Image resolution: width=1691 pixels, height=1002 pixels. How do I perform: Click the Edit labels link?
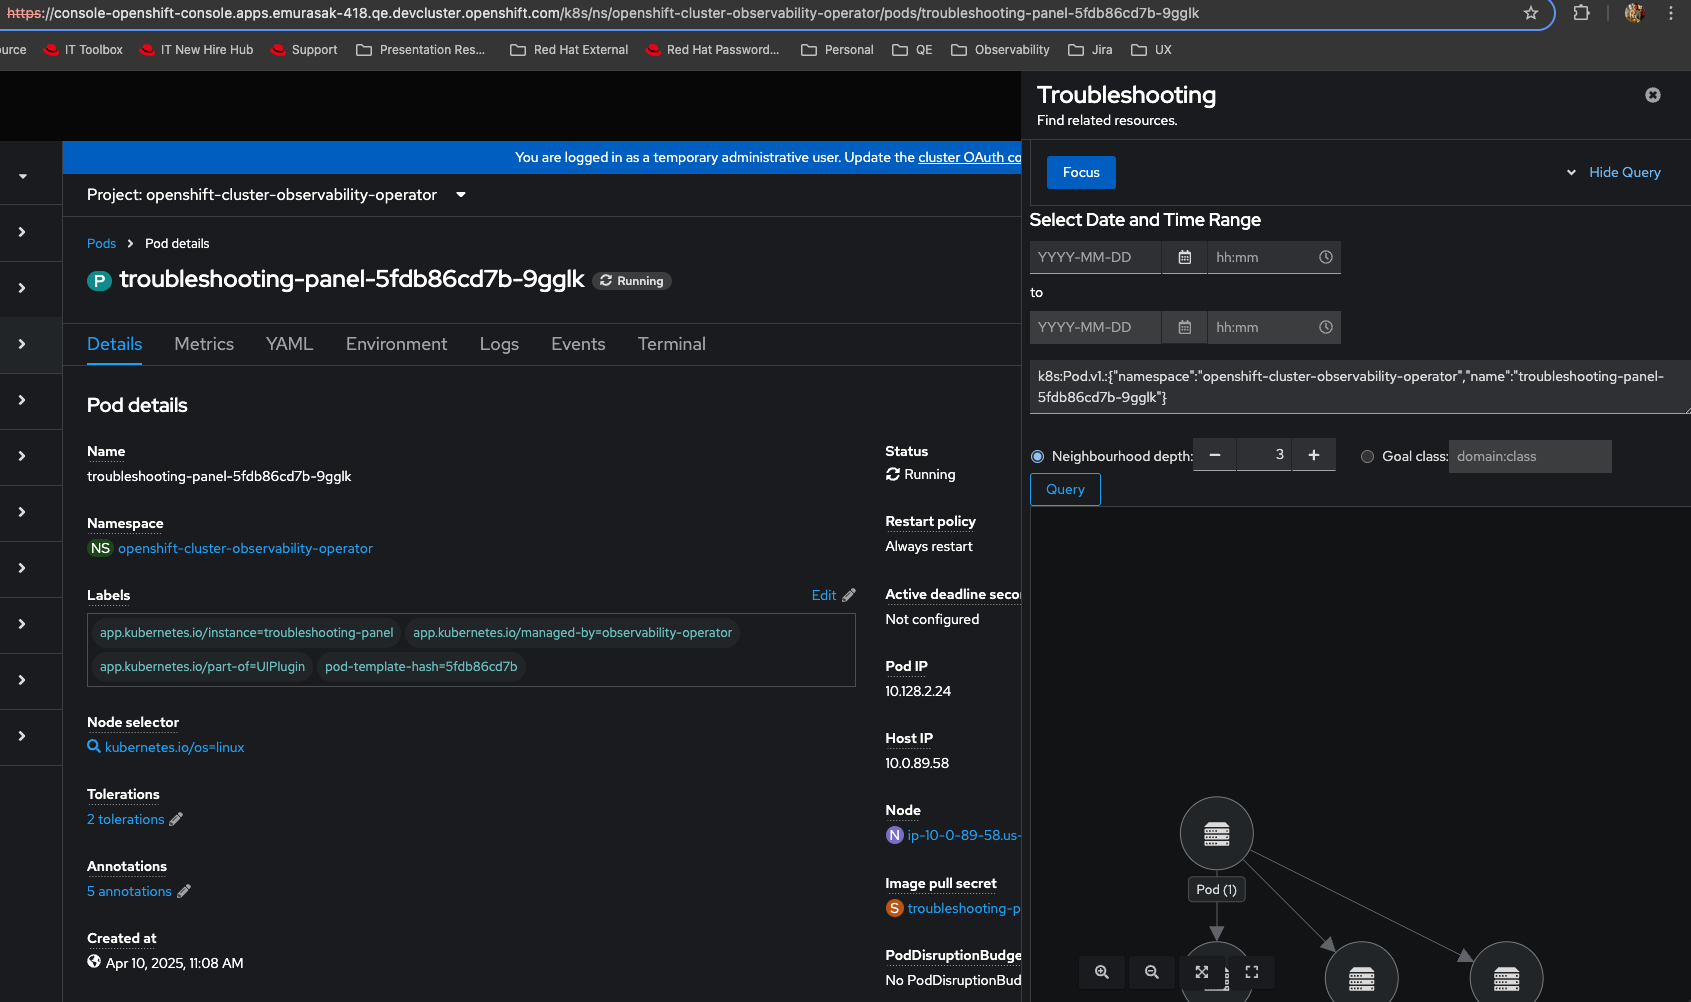pos(824,595)
